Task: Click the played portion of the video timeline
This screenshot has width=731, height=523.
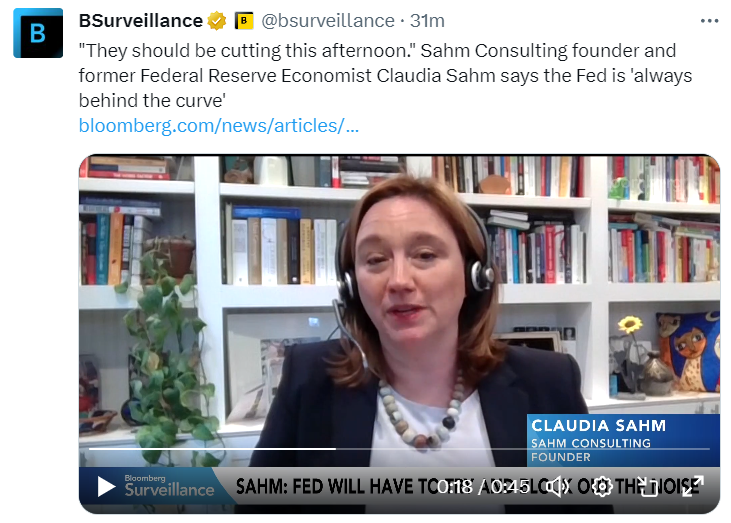Action: [x=212, y=449]
